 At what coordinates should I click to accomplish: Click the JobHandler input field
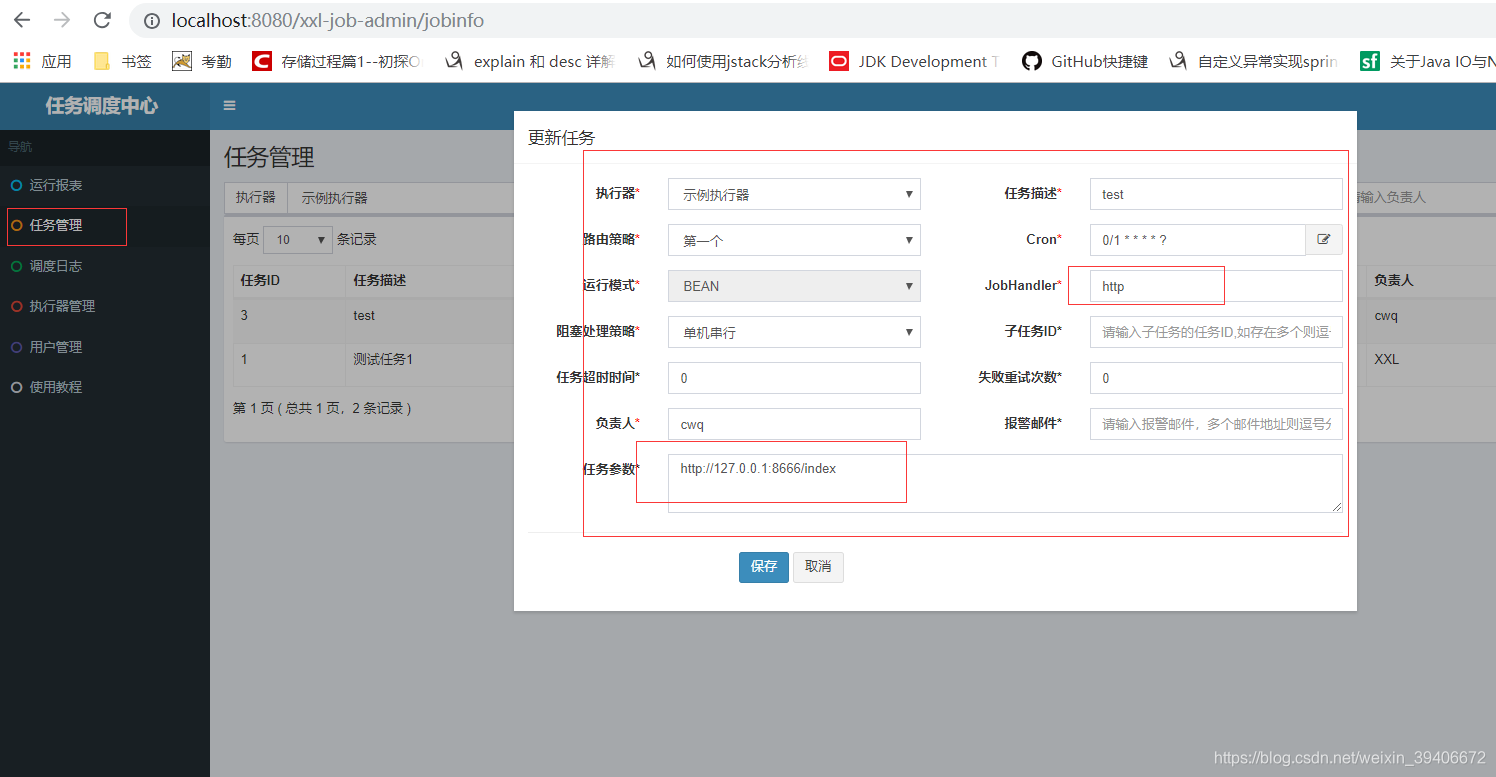coord(1216,286)
